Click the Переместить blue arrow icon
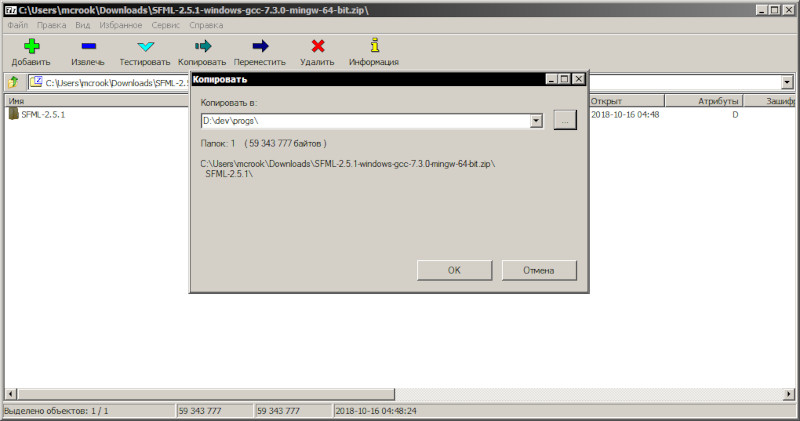This screenshot has height=421, width=800. (x=260, y=46)
